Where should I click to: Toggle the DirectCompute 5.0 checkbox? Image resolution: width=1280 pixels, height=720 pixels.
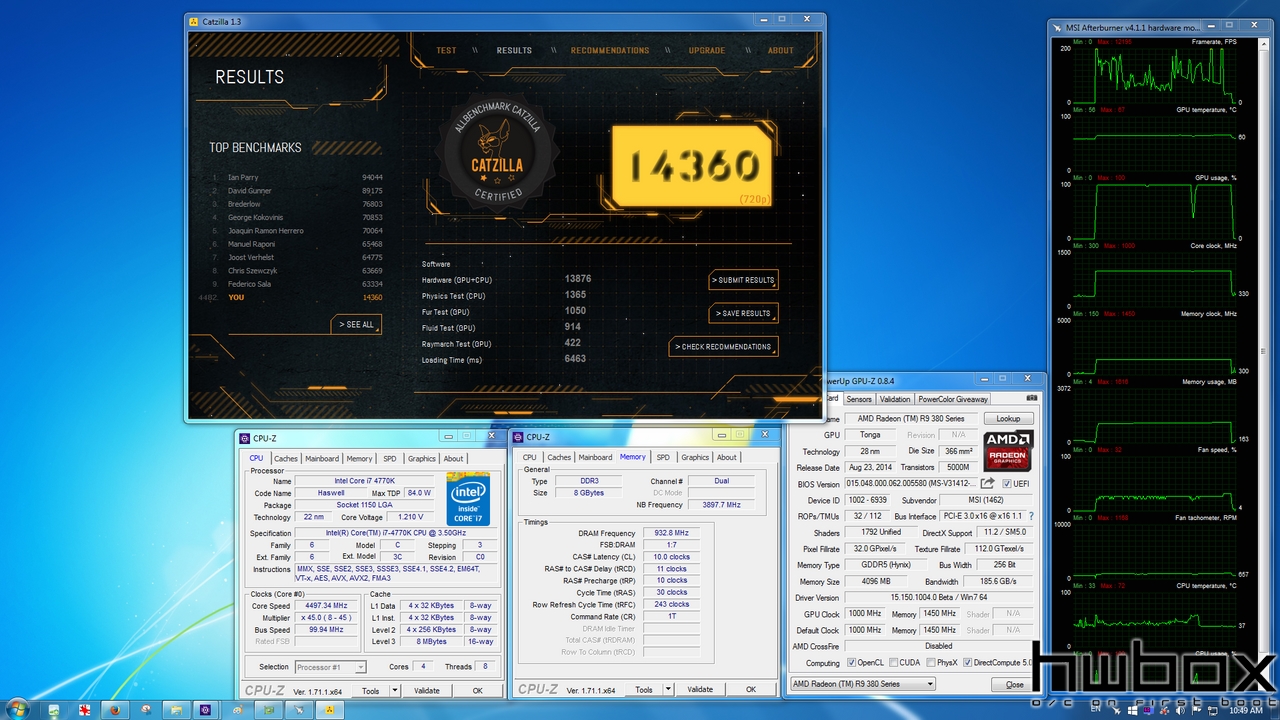tap(968, 663)
